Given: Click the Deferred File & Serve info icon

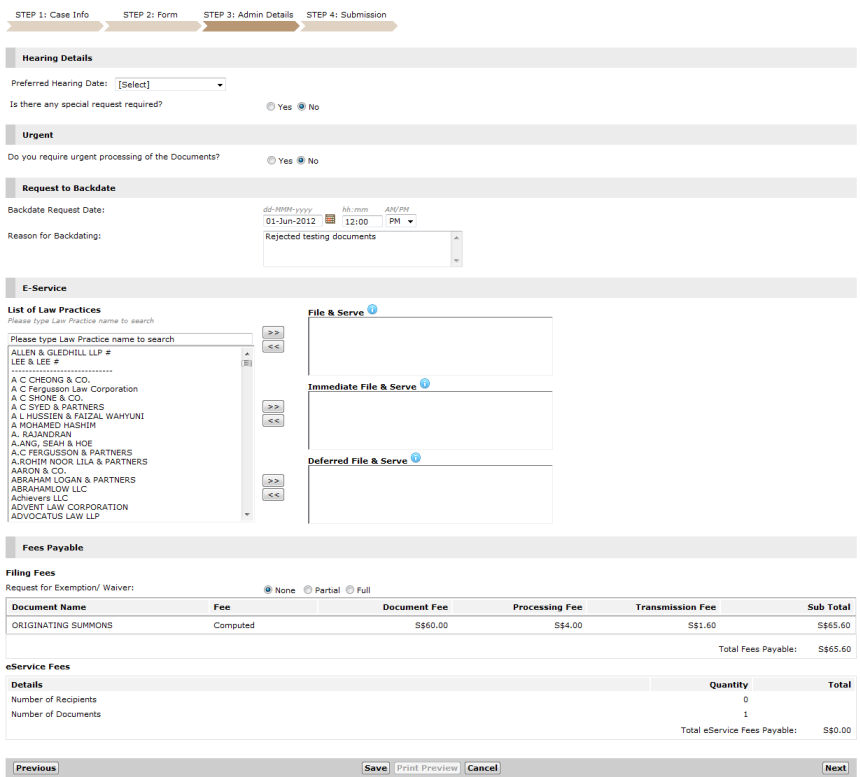Looking at the screenshot, I should tap(415, 458).
